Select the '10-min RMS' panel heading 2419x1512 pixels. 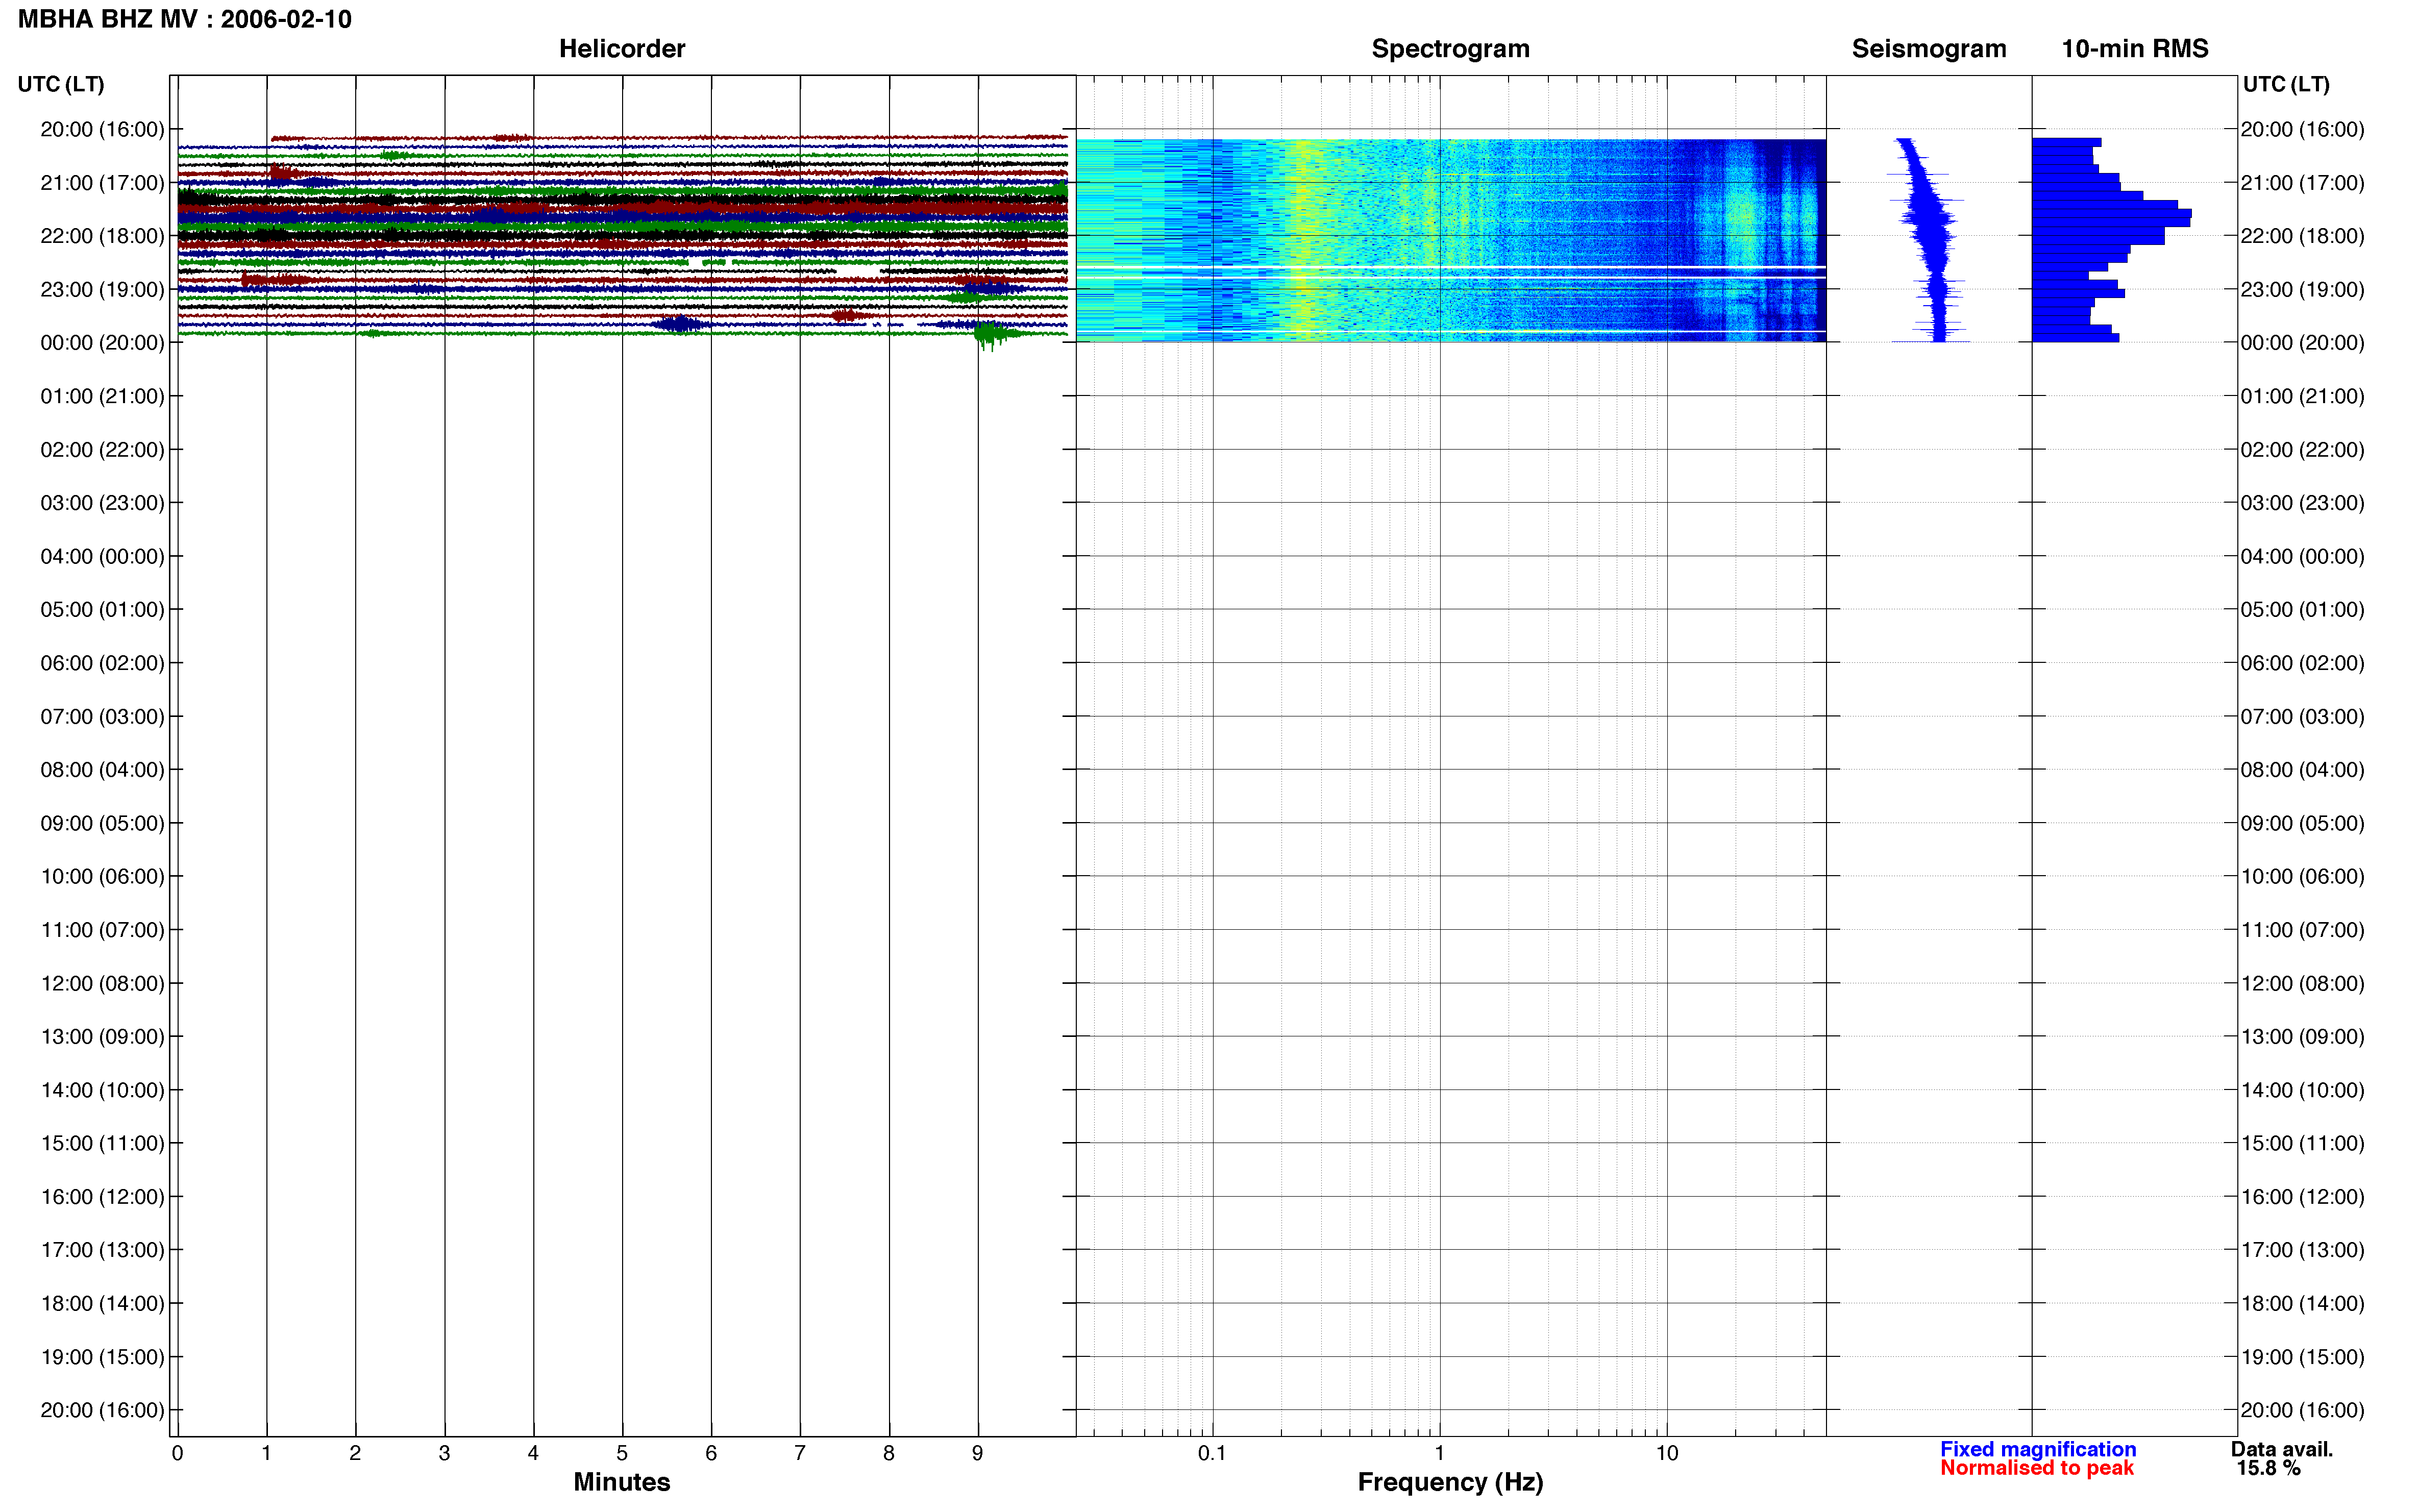click(2135, 48)
